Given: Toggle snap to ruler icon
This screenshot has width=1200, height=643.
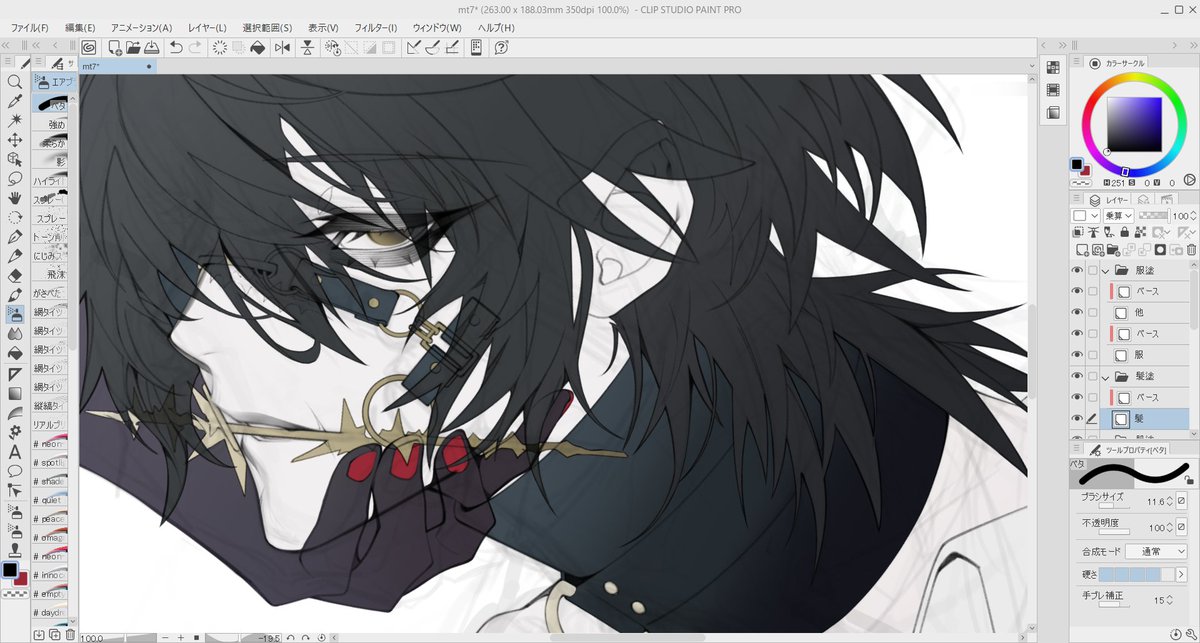Looking at the screenshot, I should (415, 47).
